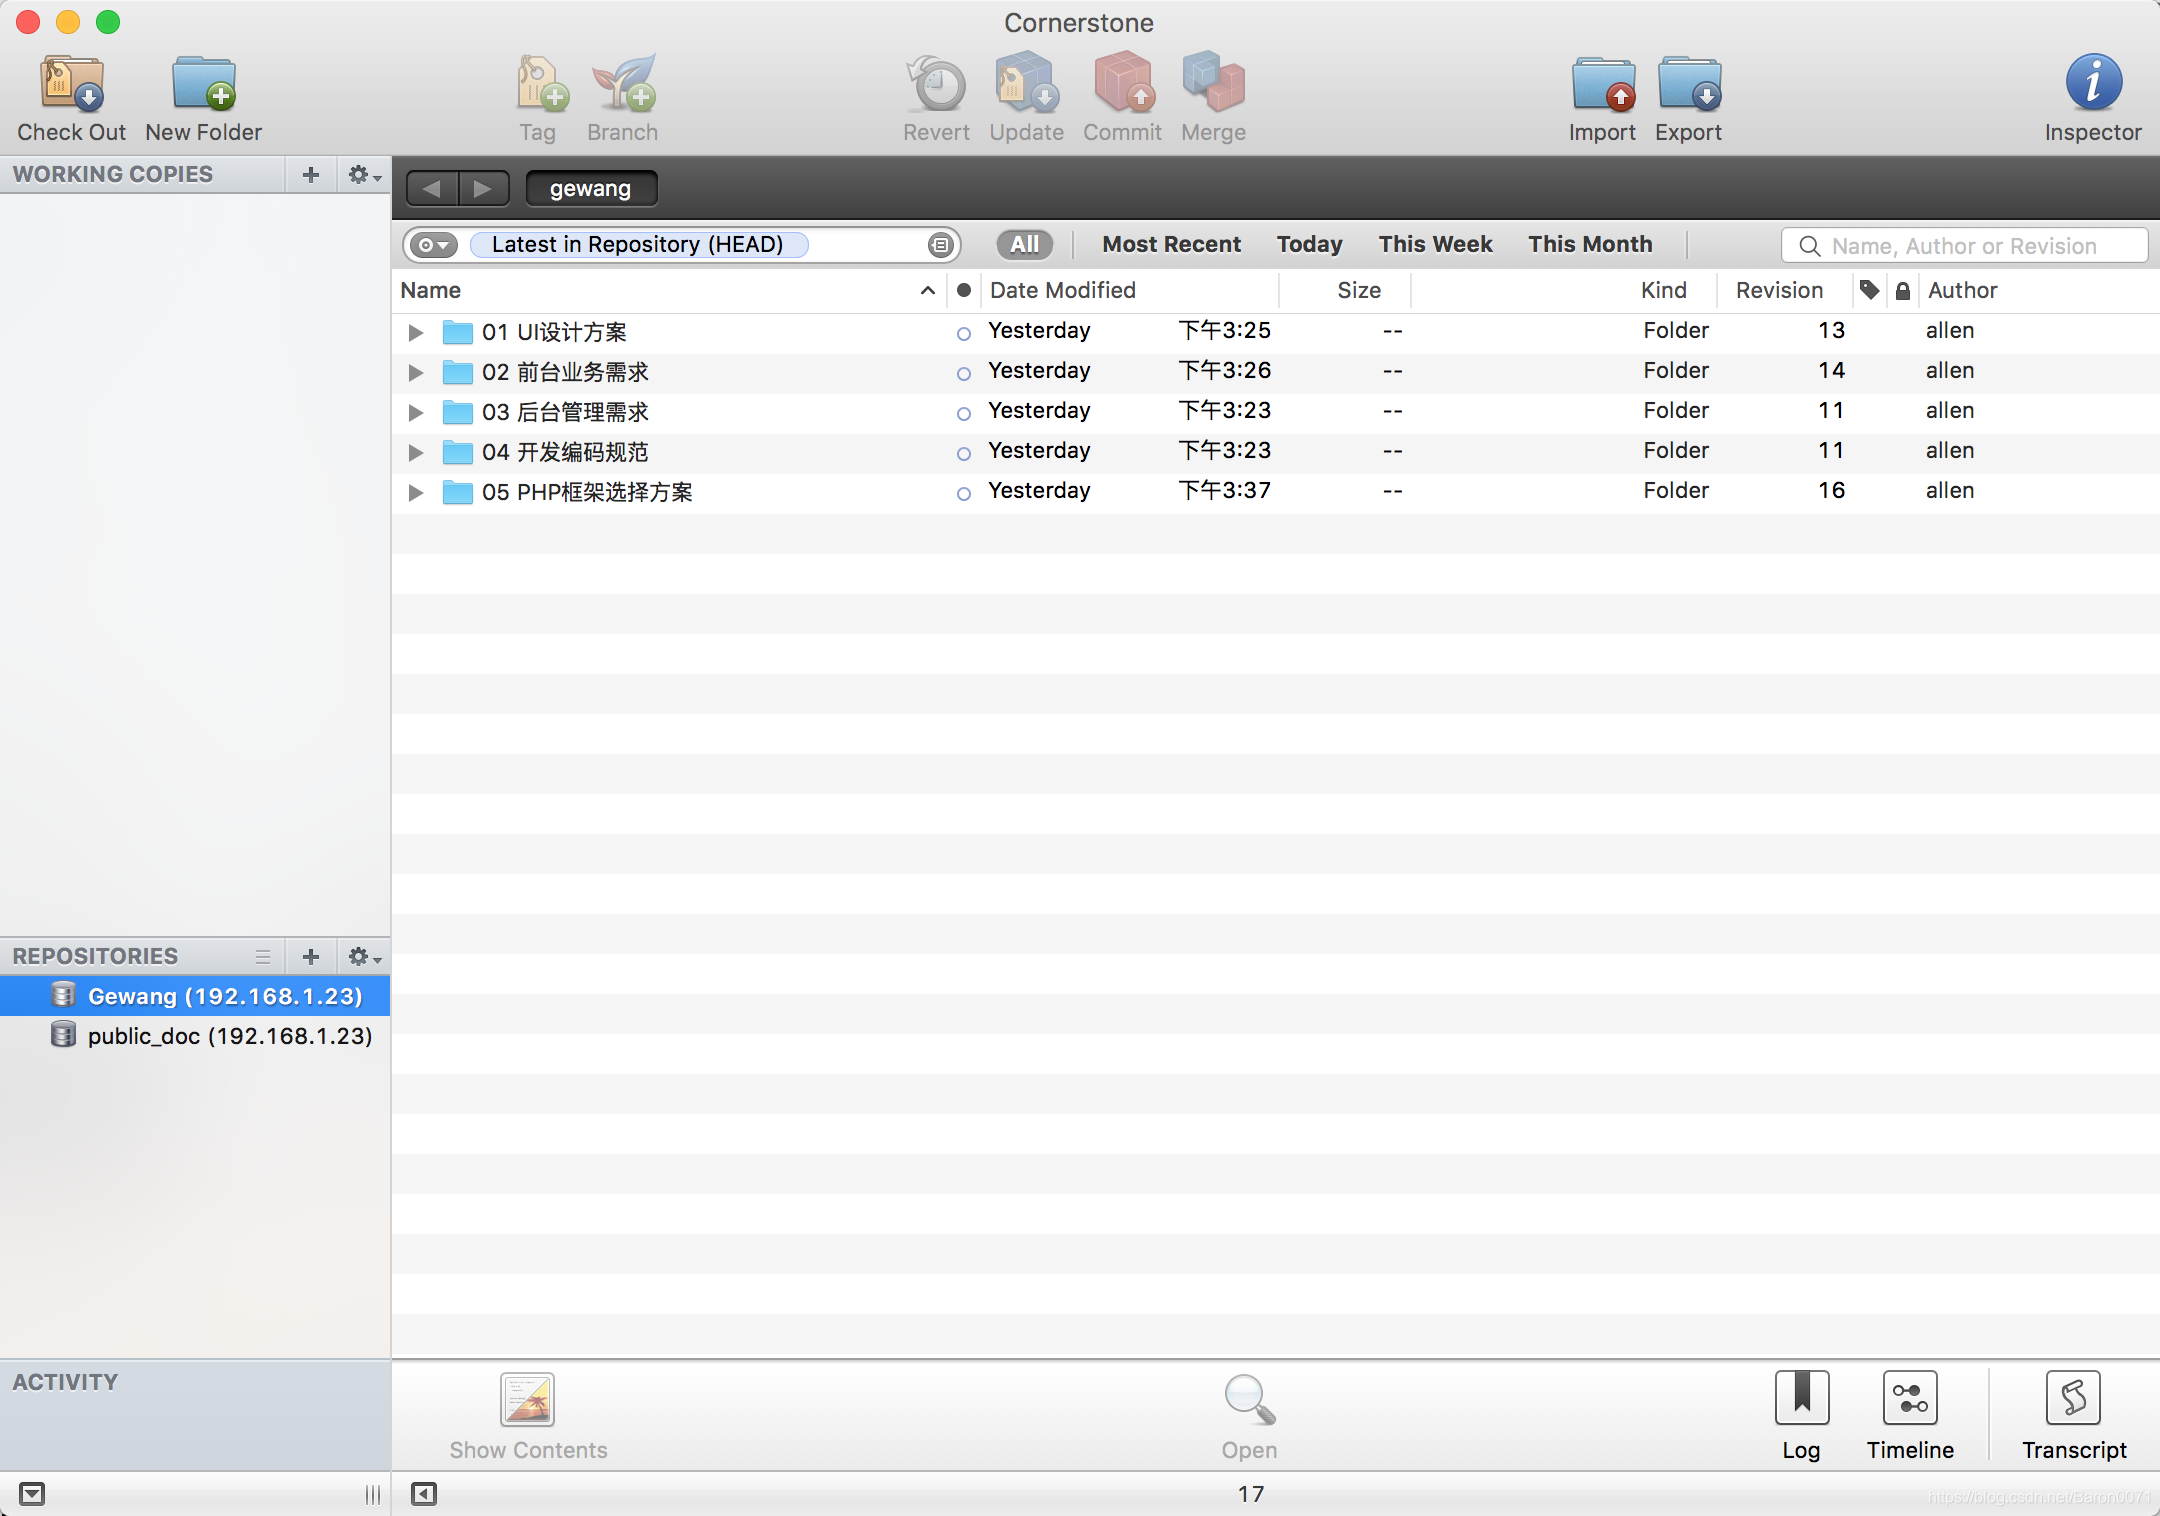Click the Branch toolbar icon

coord(624,84)
